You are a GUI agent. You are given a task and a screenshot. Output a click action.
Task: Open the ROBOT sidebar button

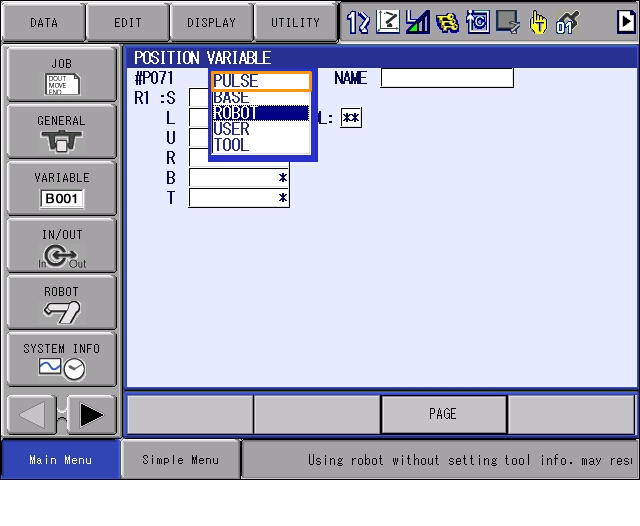(x=61, y=302)
